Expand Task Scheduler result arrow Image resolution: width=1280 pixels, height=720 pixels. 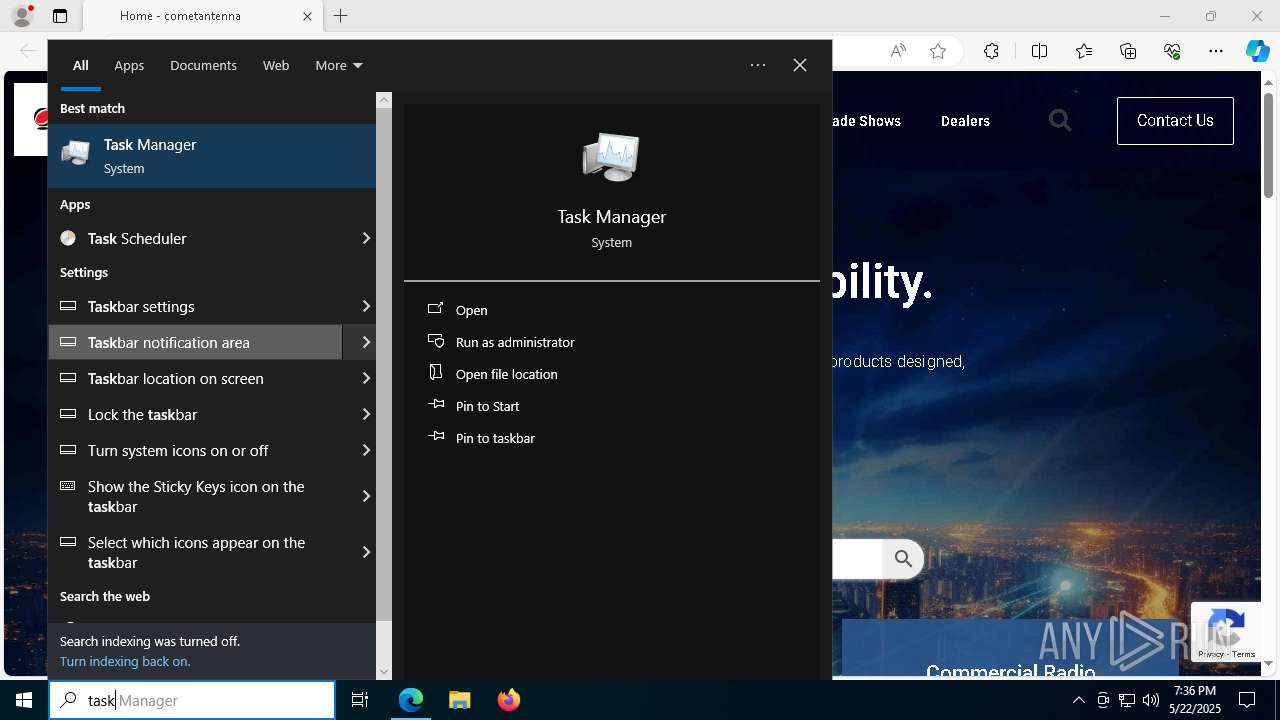coord(366,238)
